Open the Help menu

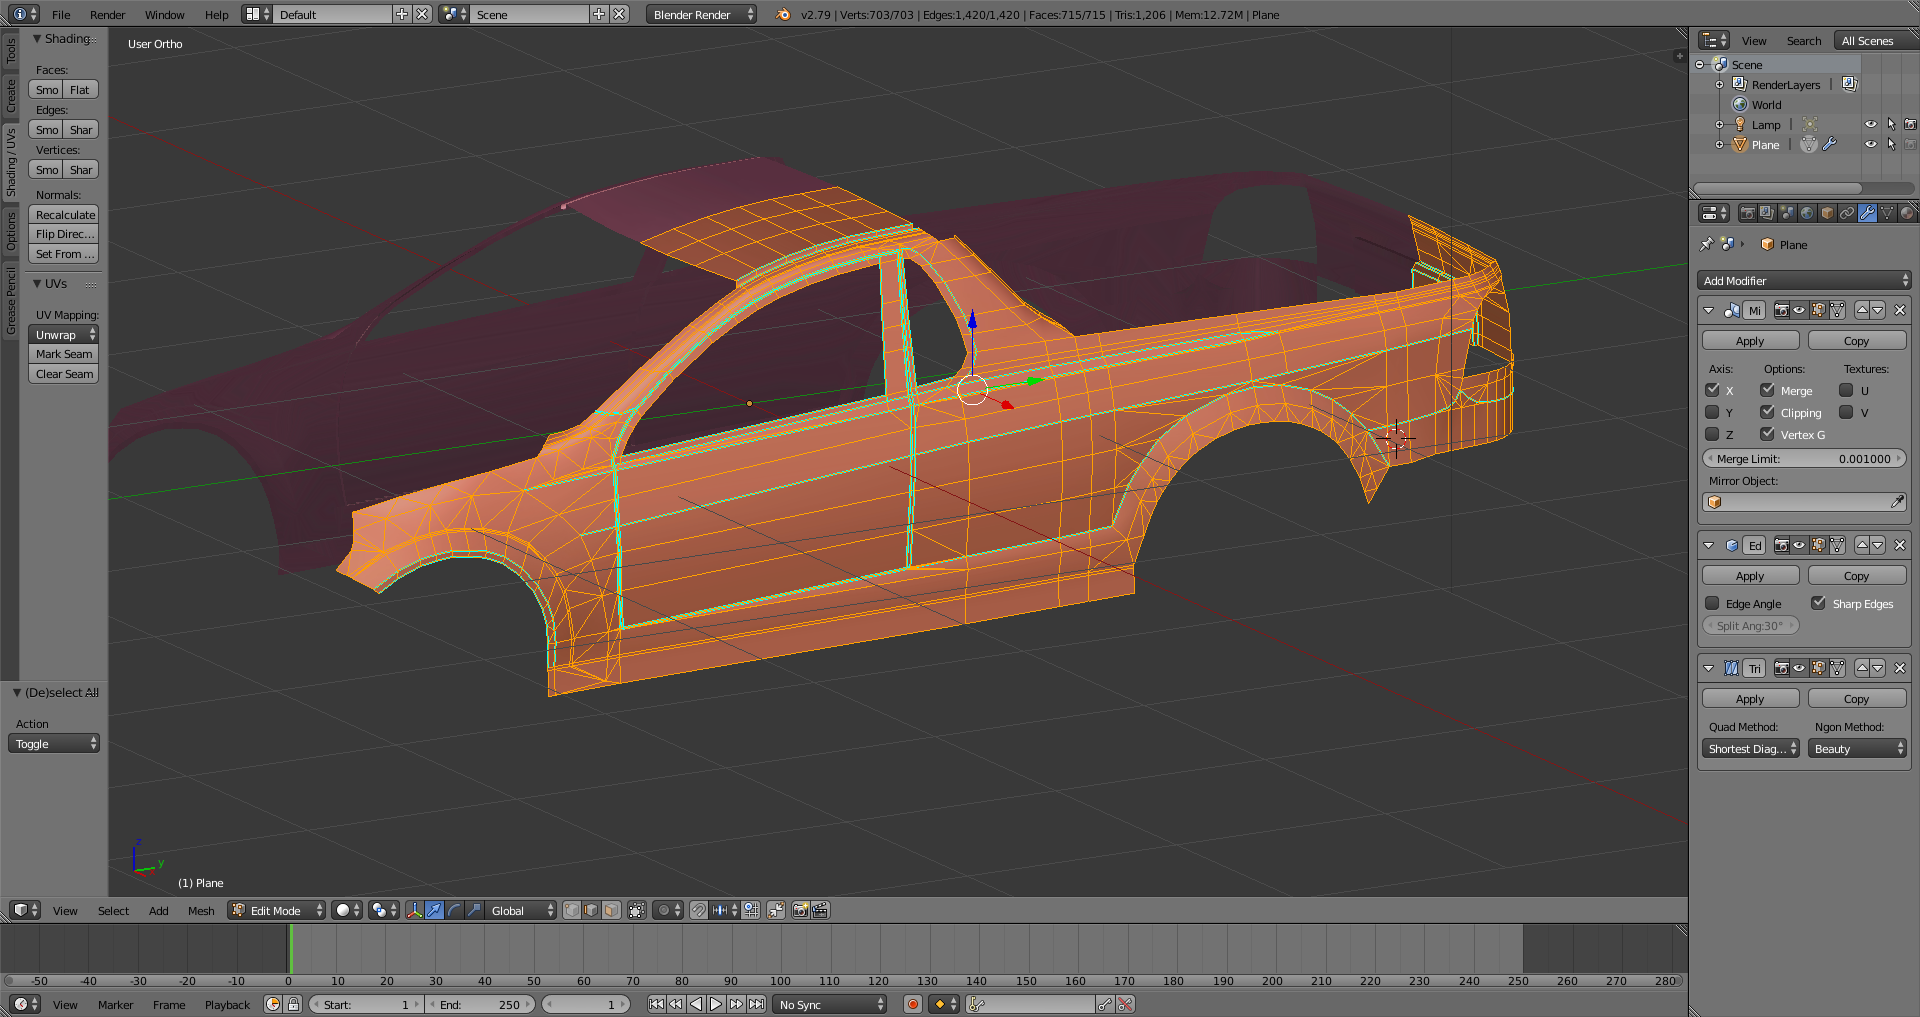216,14
